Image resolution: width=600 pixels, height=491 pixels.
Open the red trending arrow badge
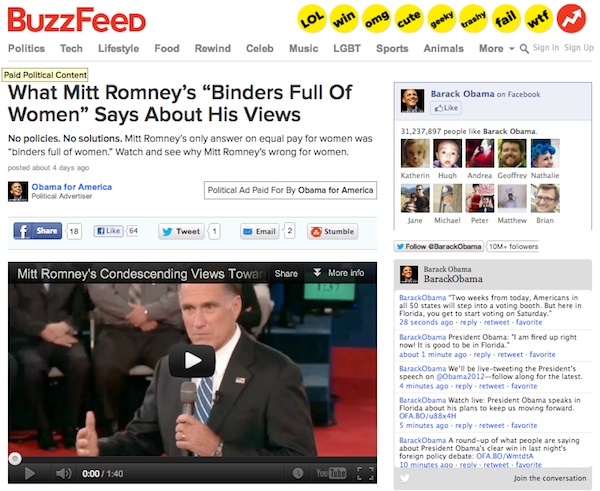tap(571, 18)
